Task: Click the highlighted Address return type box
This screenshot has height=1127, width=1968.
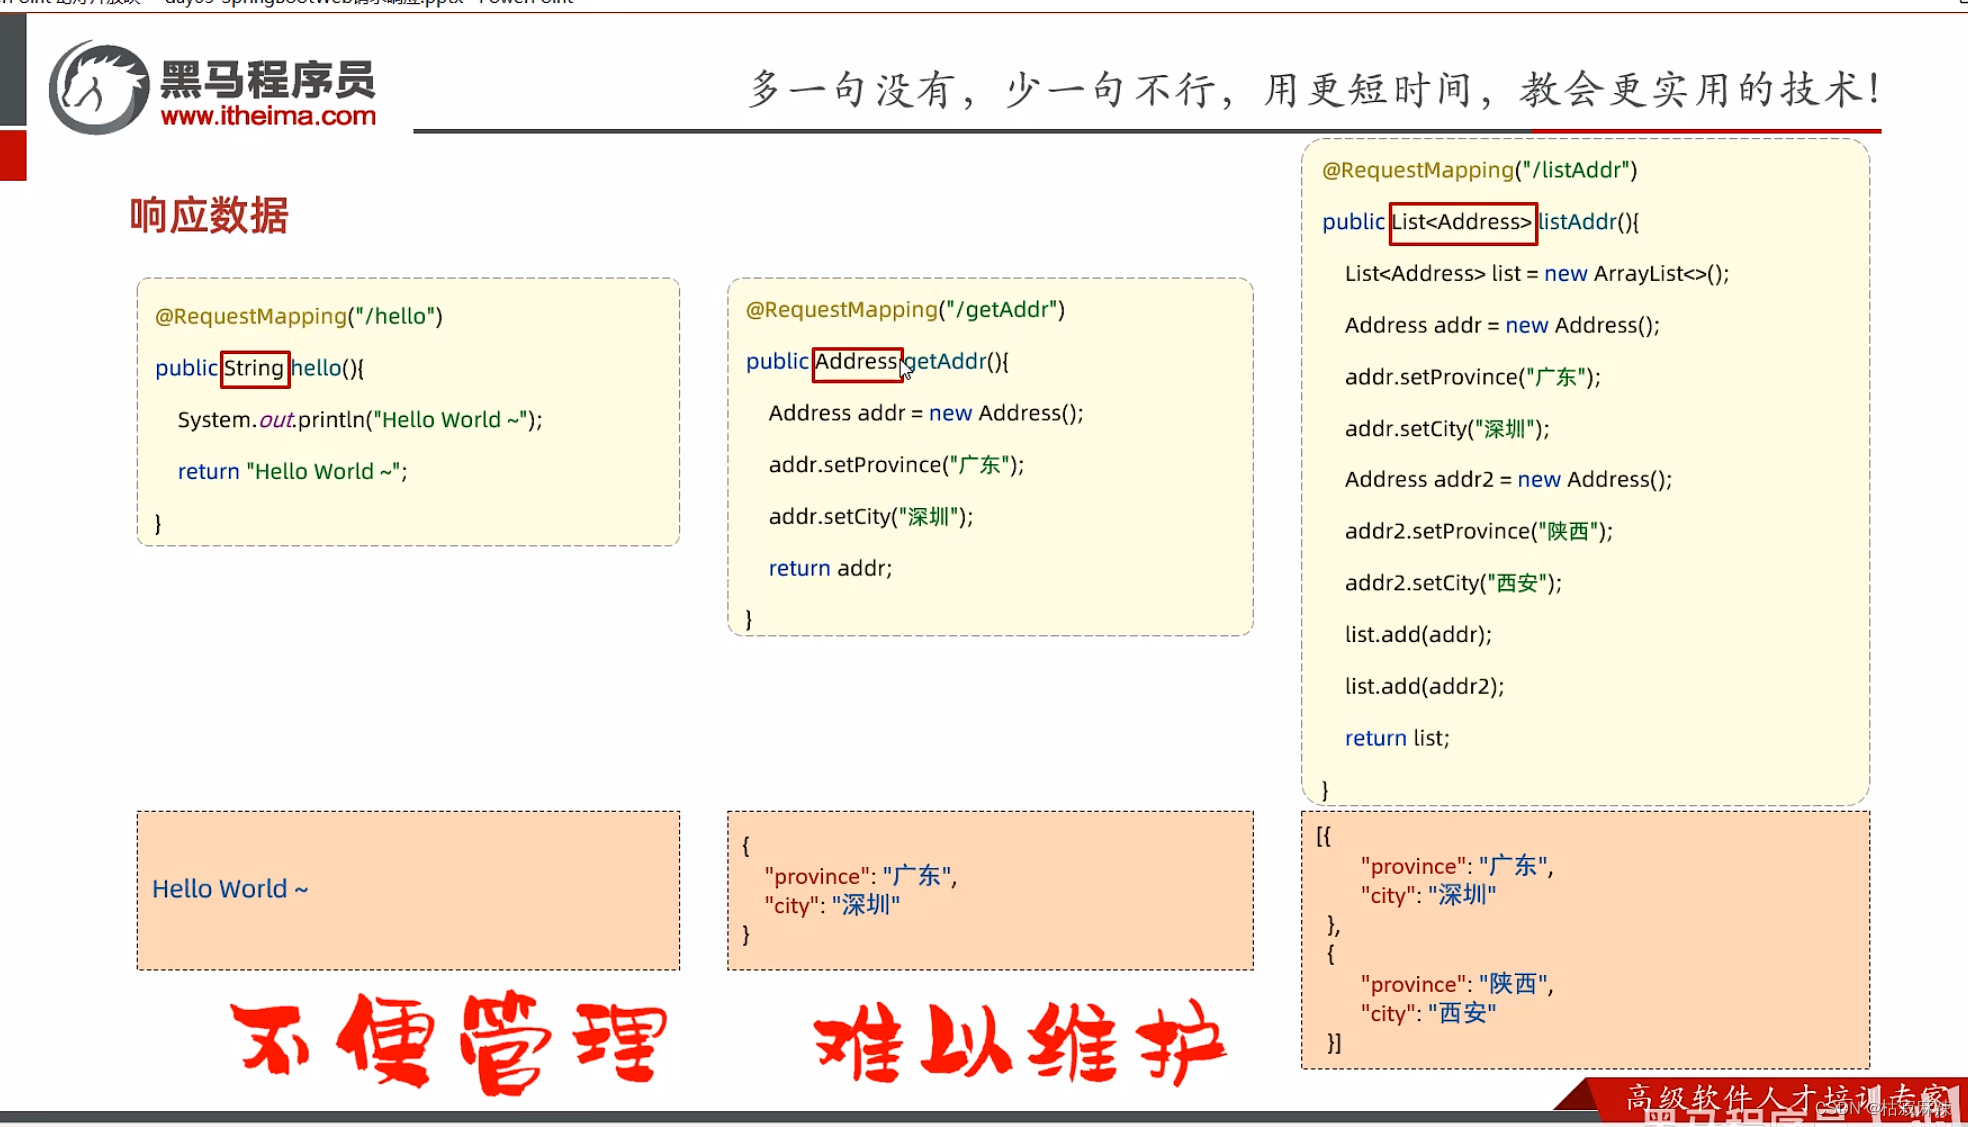Action: 856,361
